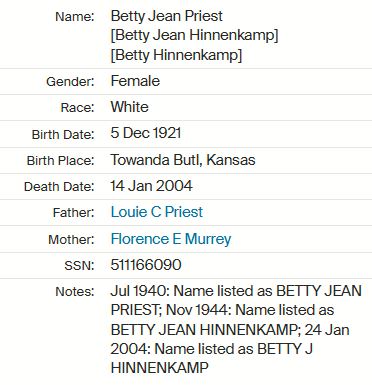Click the Notes text about name listings

click(x=236, y=329)
